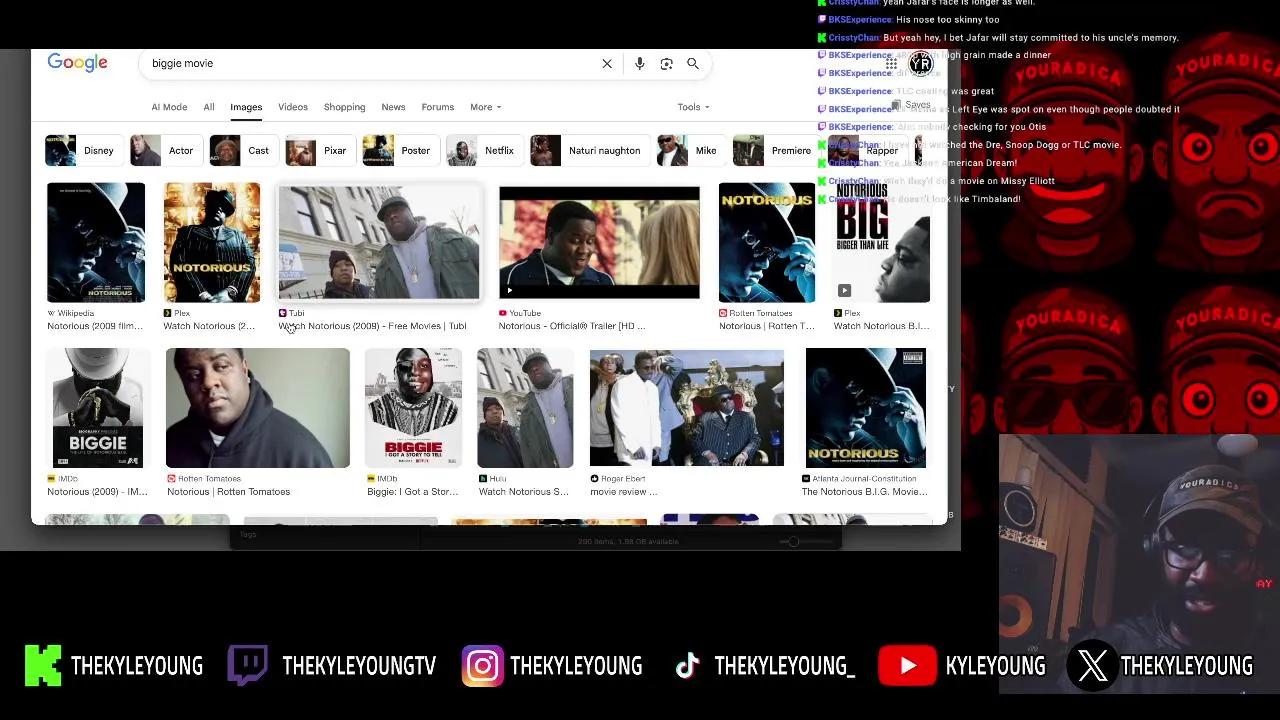The image size is (1280, 720).
Task: Switch to the News tab
Action: click(393, 107)
